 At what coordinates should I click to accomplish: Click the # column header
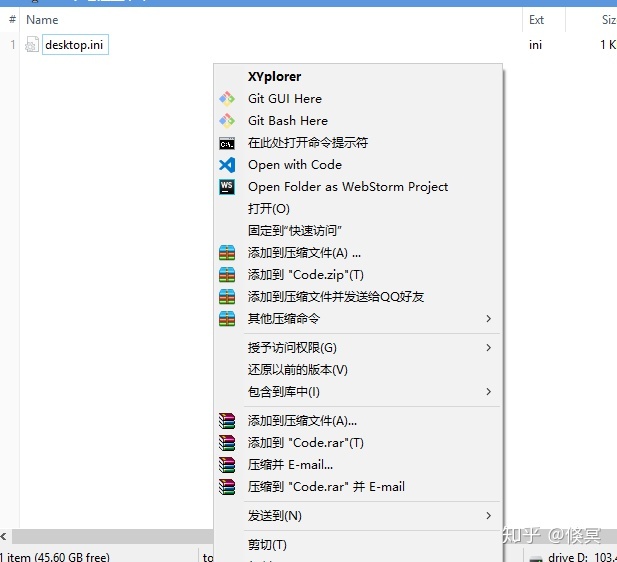tap(12, 20)
